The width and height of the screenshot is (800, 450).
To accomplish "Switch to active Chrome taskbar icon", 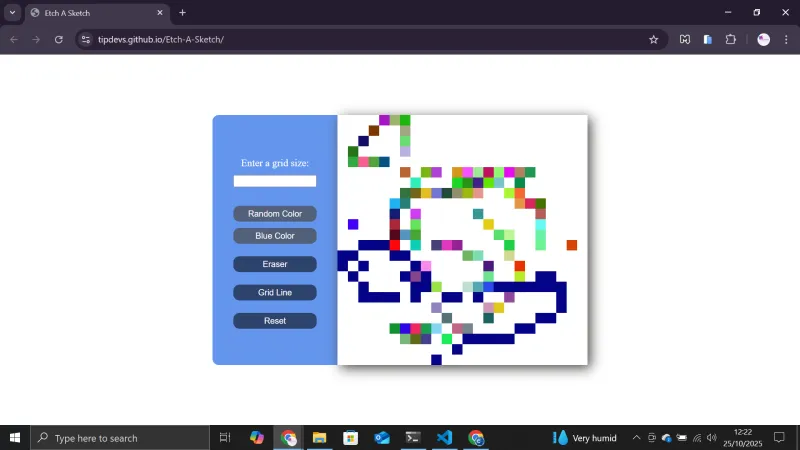I will click(x=288, y=438).
